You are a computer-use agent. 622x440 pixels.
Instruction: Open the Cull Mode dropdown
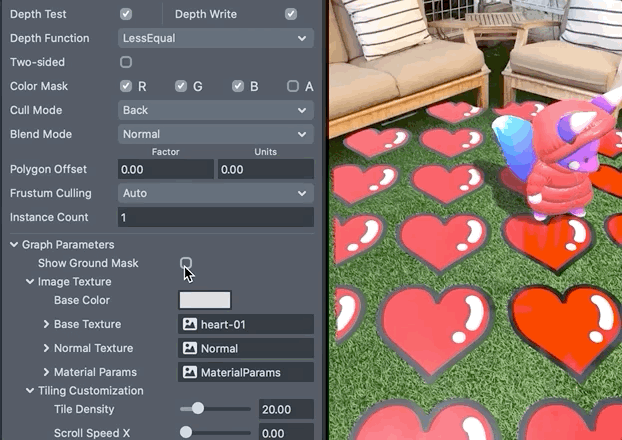[x=216, y=110]
